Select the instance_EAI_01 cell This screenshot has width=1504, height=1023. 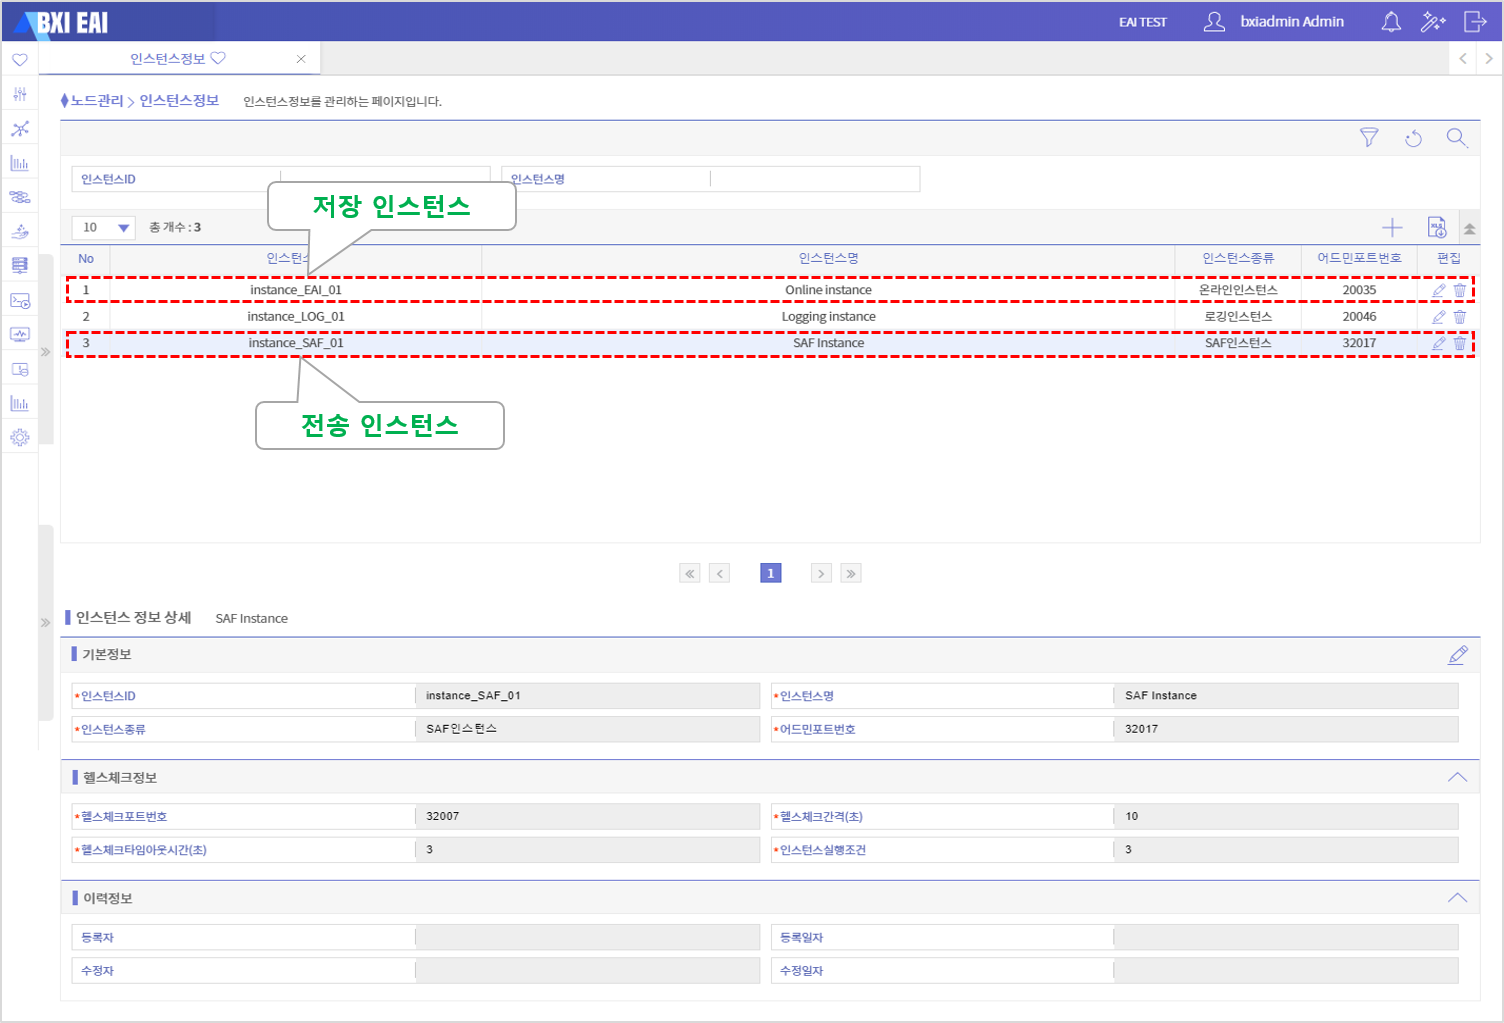click(x=296, y=290)
